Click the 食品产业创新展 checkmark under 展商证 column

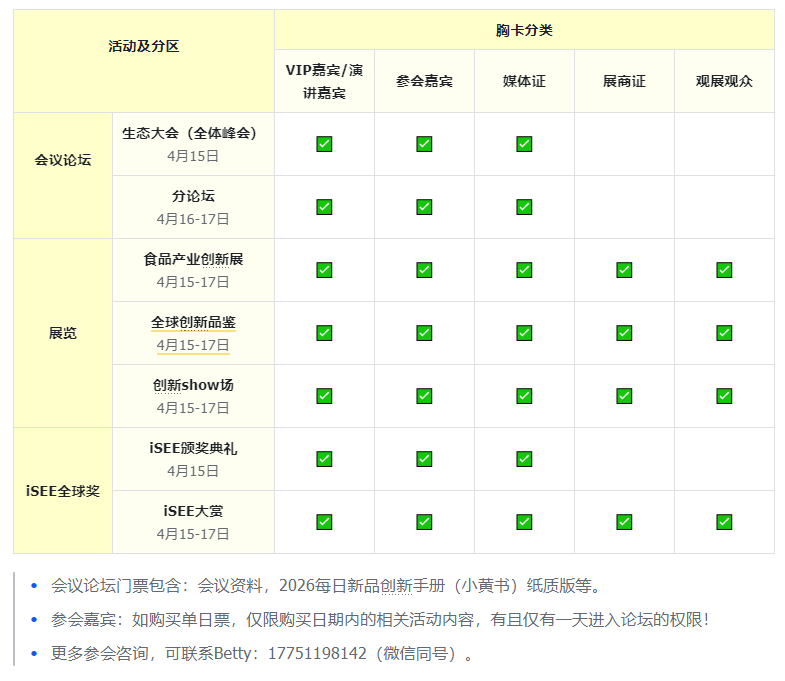[624, 270]
